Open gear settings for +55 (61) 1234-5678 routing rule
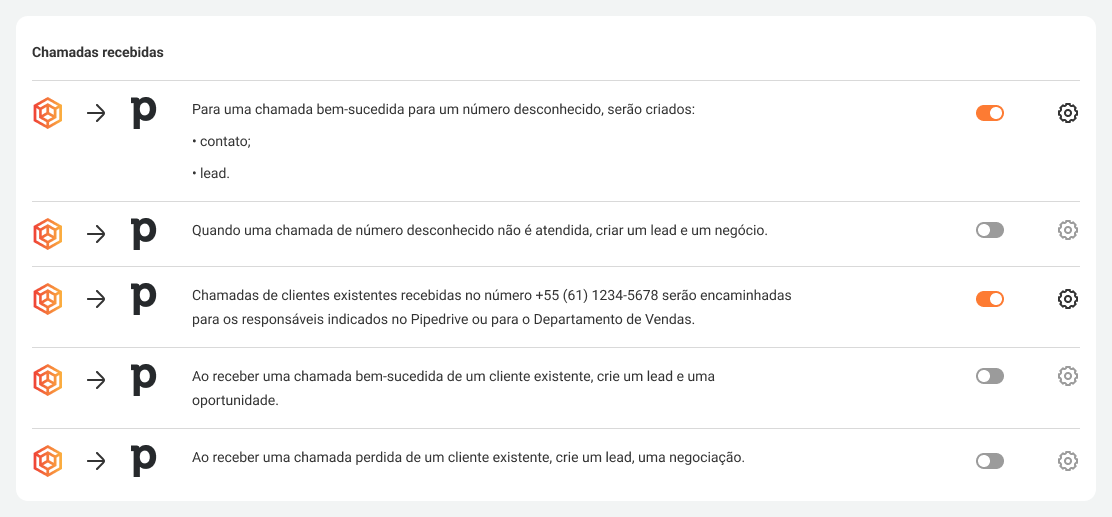The width and height of the screenshot is (1112, 517). [x=1067, y=299]
